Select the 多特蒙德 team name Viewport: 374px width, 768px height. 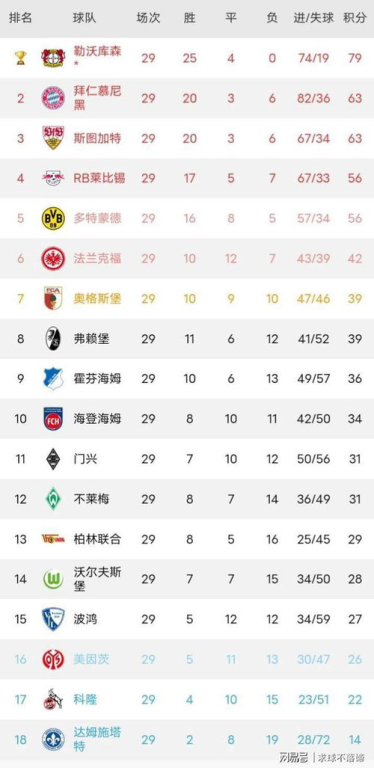[x=97, y=218]
